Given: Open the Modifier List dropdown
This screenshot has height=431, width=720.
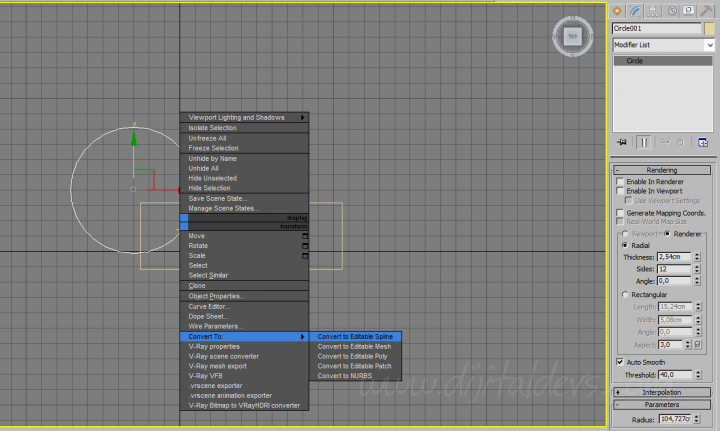Looking at the screenshot, I should tap(664, 45).
